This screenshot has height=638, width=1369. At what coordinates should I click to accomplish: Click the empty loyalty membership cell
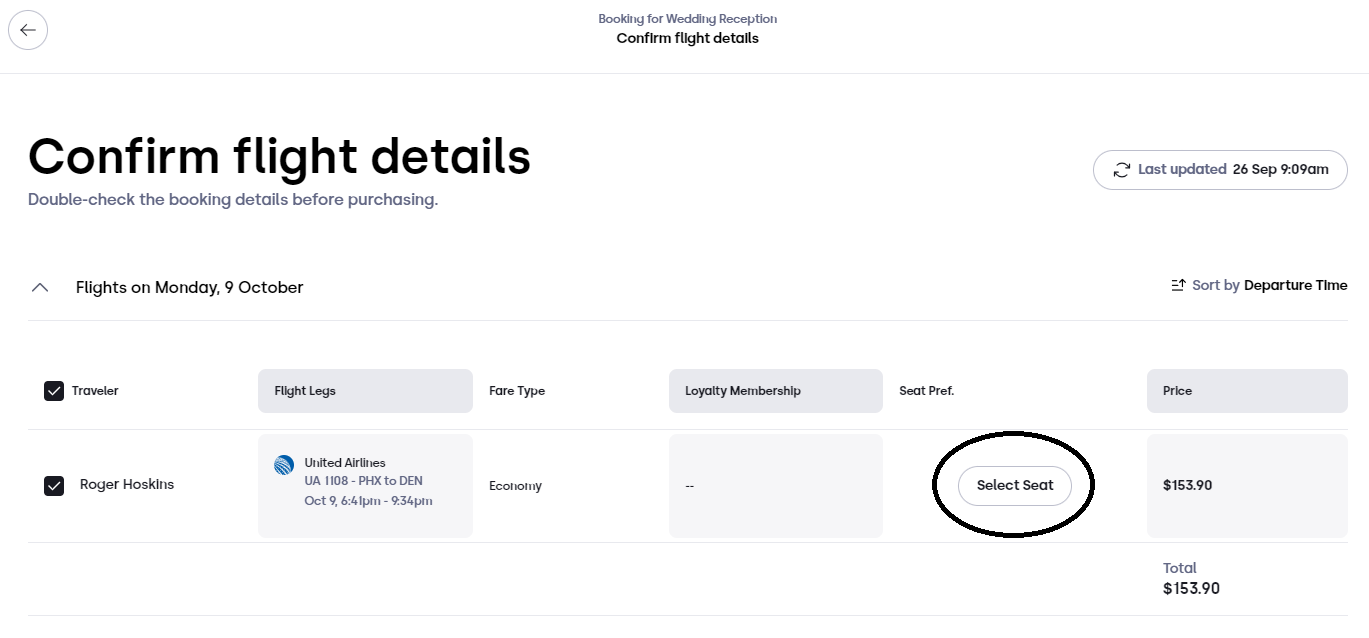776,486
